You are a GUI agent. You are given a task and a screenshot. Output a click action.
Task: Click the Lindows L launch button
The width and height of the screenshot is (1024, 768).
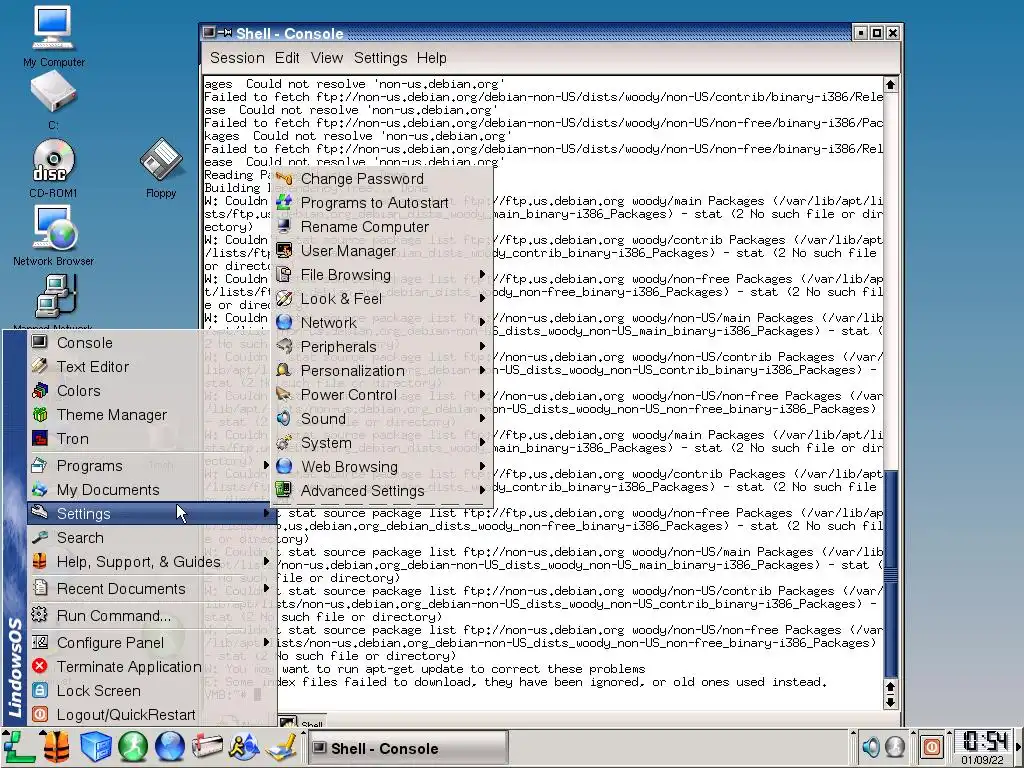[18, 747]
